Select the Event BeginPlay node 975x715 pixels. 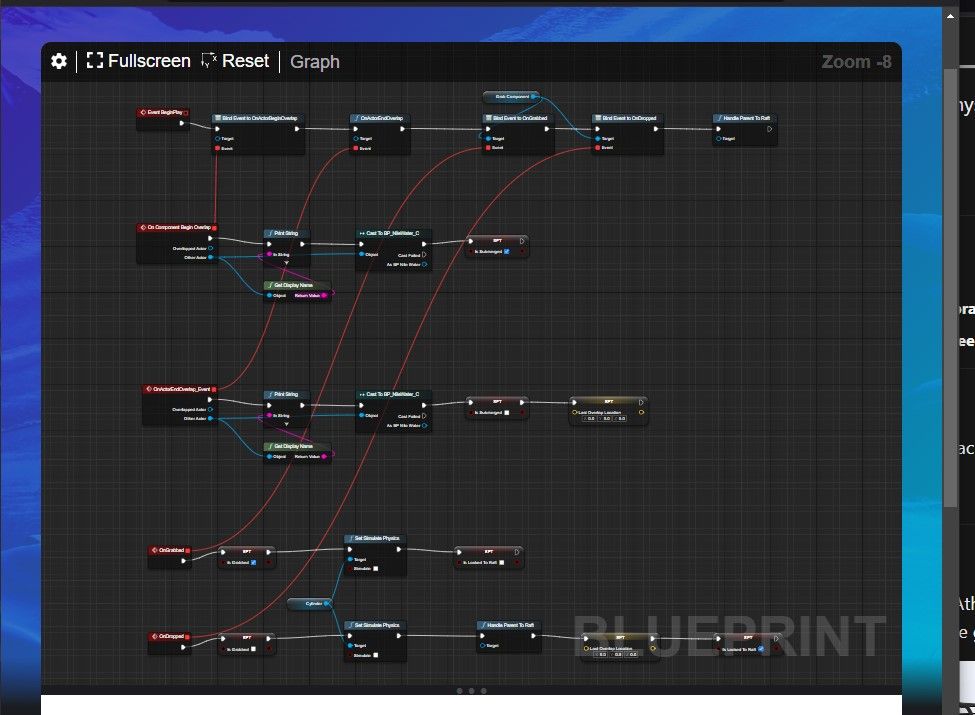163,119
